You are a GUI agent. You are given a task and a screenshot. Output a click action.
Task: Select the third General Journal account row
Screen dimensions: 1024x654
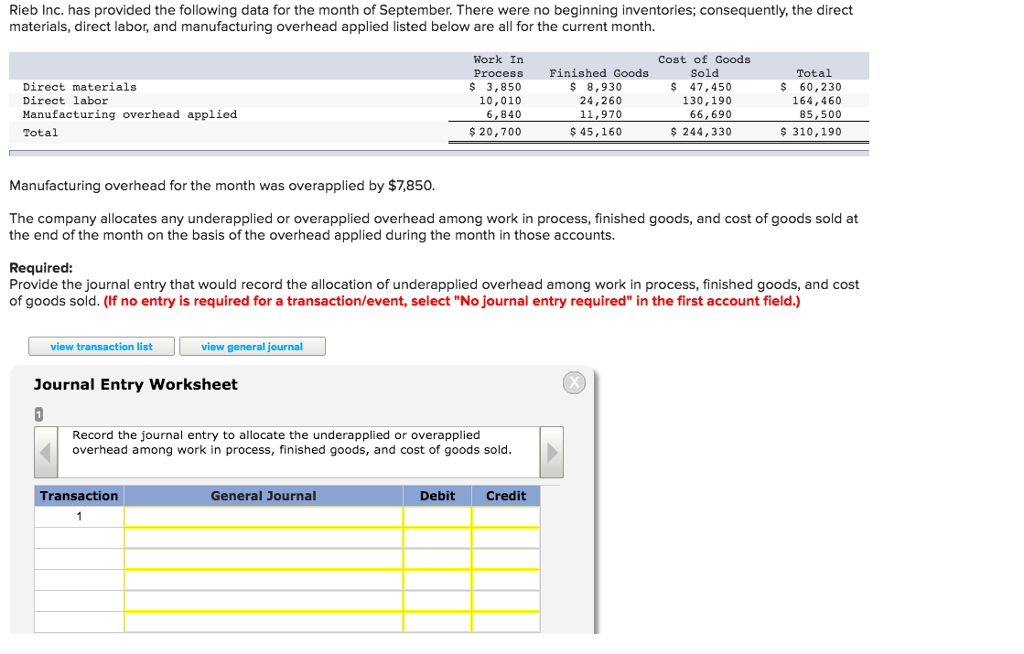(262, 555)
